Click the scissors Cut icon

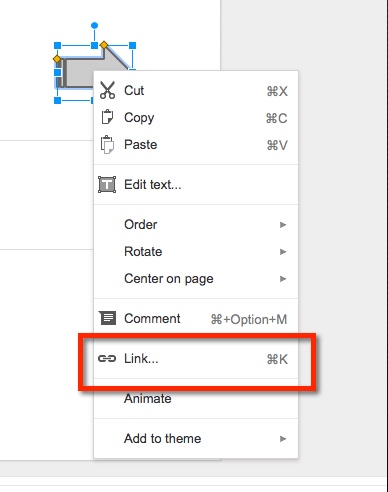point(107,90)
